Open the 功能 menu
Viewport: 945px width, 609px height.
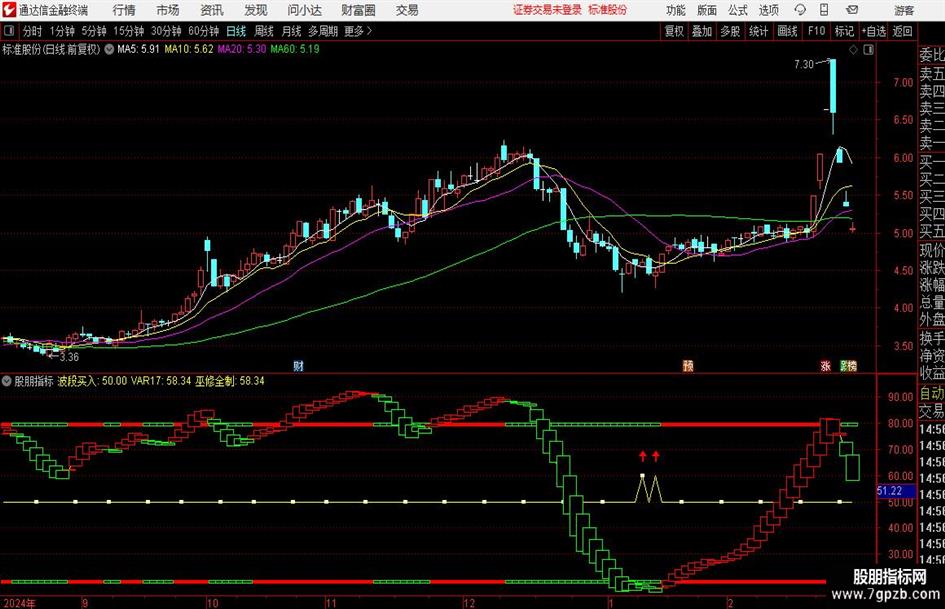point(676,10)
